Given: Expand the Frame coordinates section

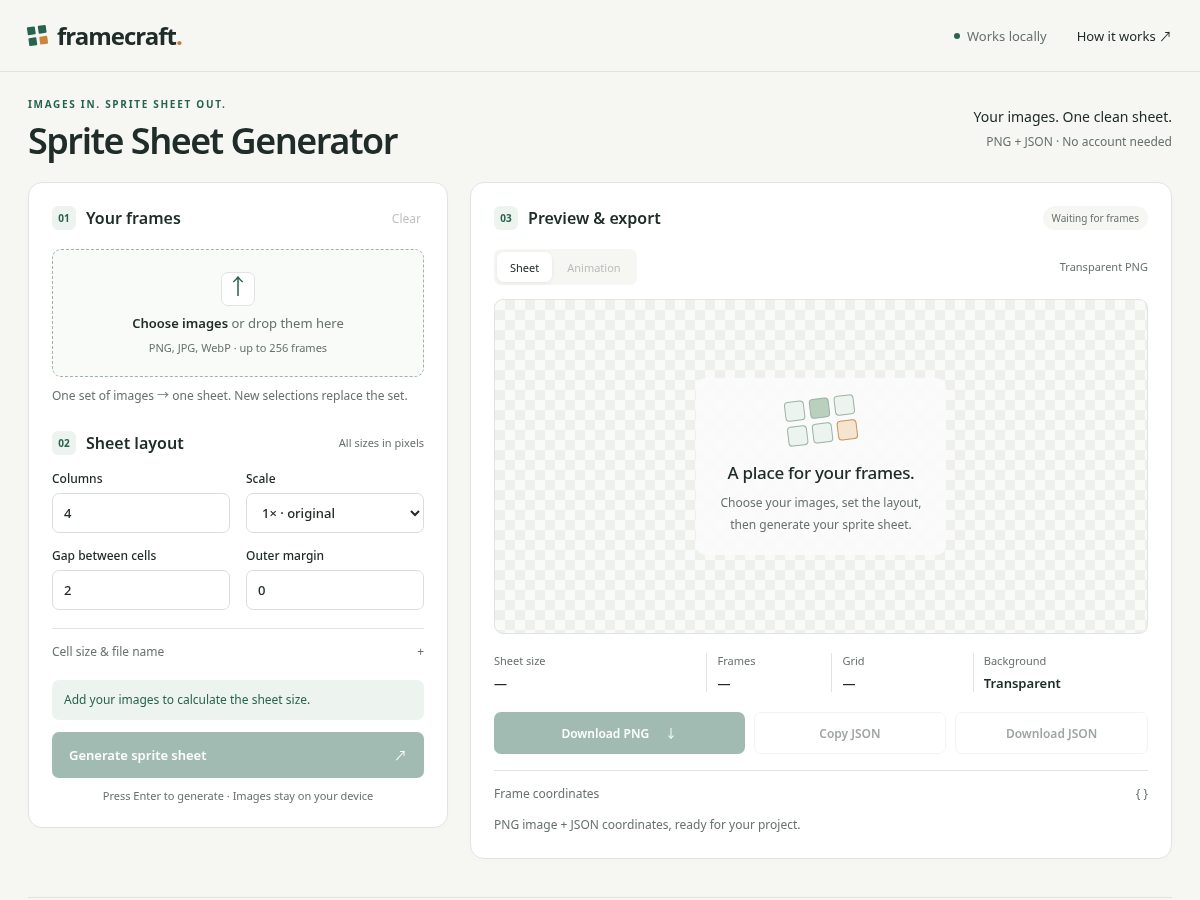Looking at the screenshot, I should tap(821, 794).
